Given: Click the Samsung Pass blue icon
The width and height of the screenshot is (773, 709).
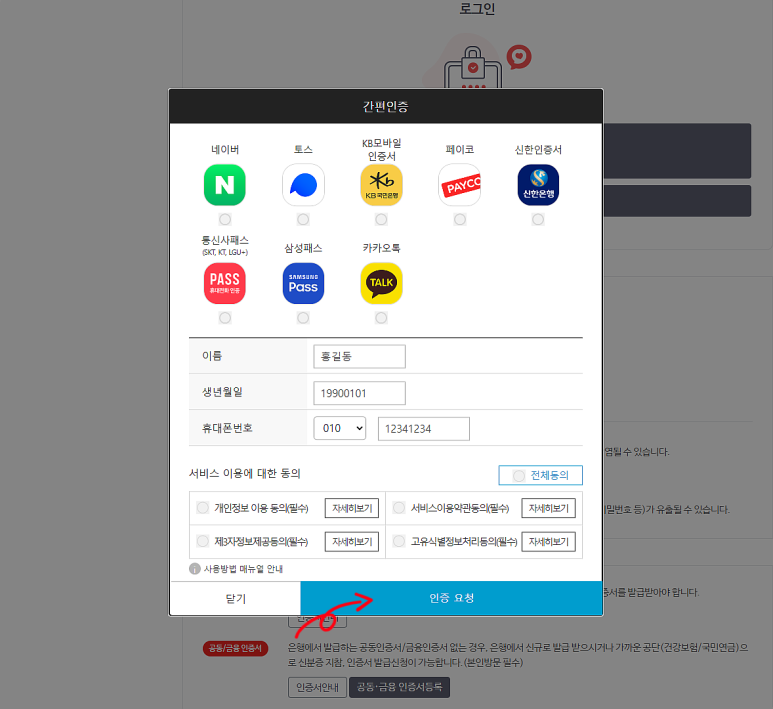Looking at the screenshot, I should point(303,284).
